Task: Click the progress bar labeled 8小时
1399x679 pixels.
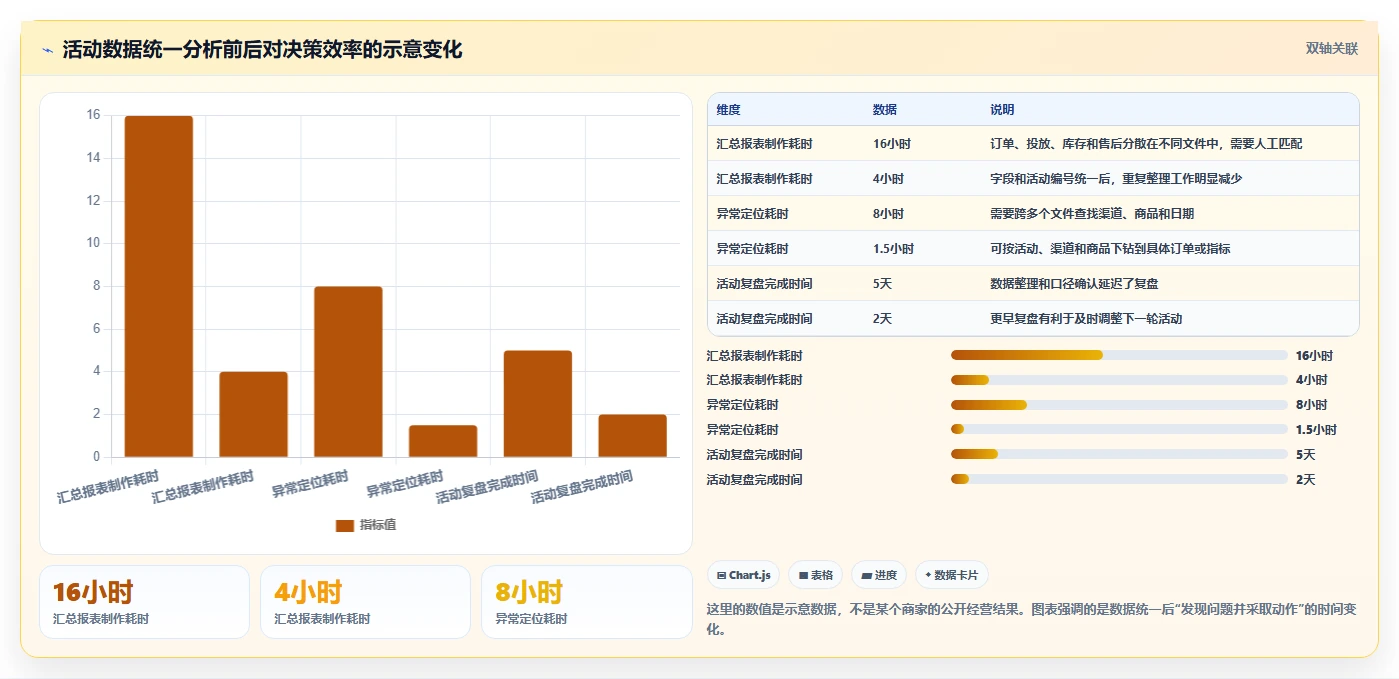Action: (x=1119, y=405)
